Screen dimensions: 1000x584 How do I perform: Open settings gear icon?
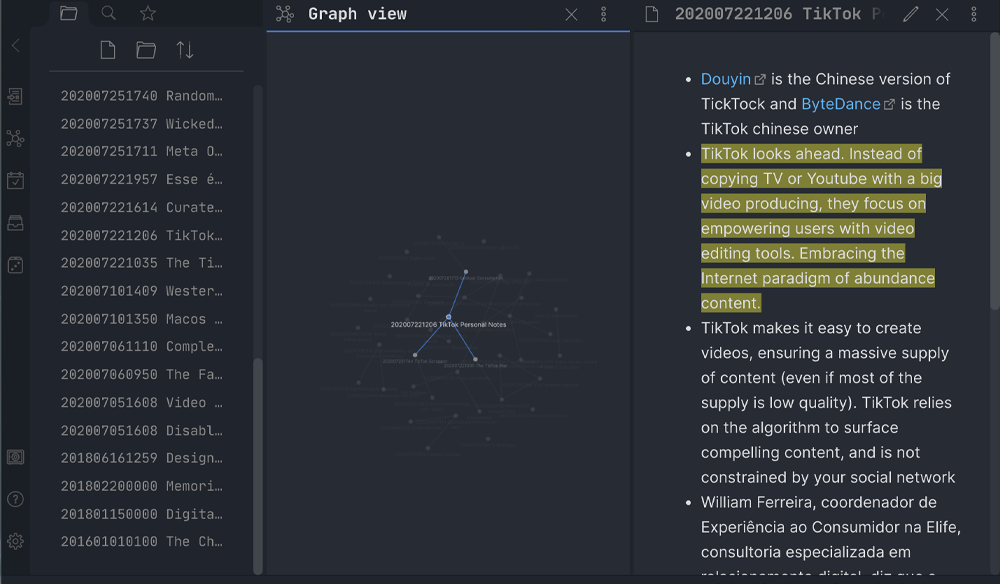point(15,541)
